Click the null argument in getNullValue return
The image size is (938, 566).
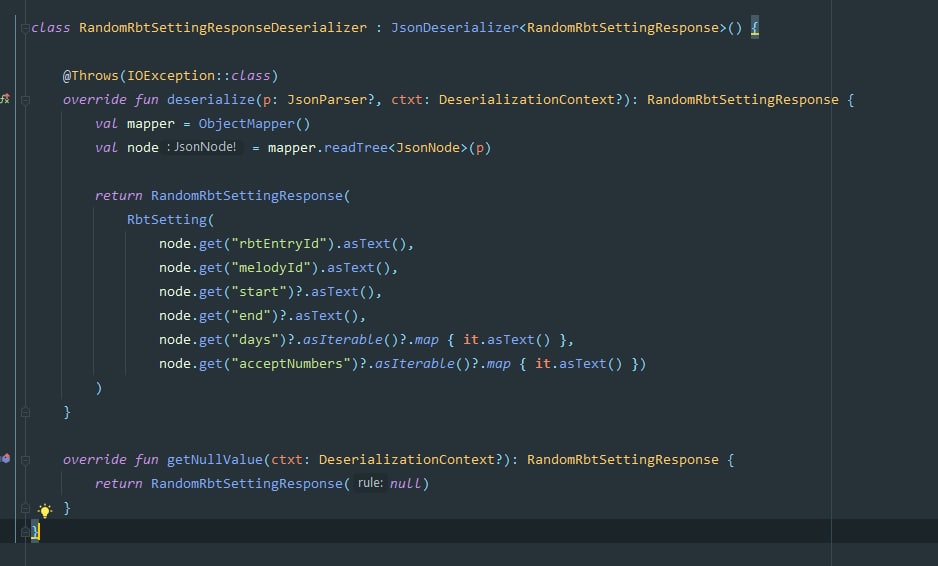405,483
